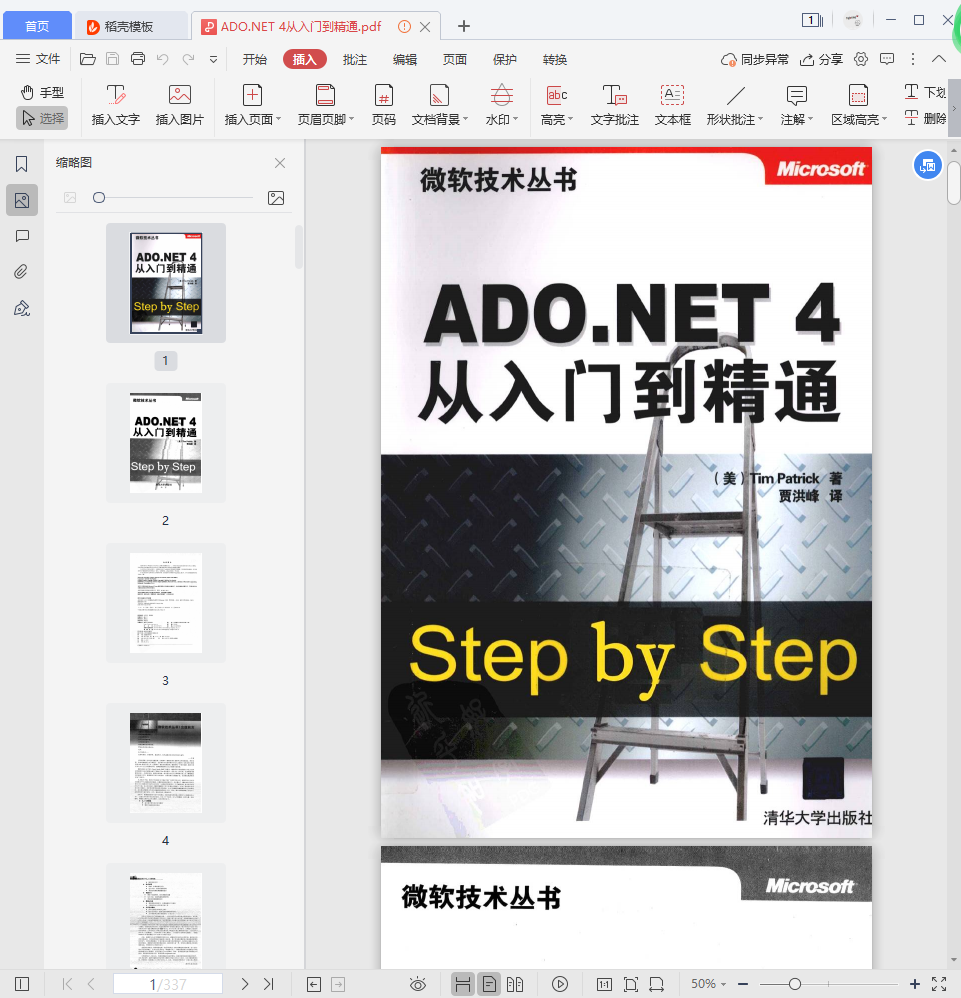Viewport: 961px width, 998px height.
Task: Select the 插入图片 (Insert Picture) tool
Action: [x=179, y=105]
